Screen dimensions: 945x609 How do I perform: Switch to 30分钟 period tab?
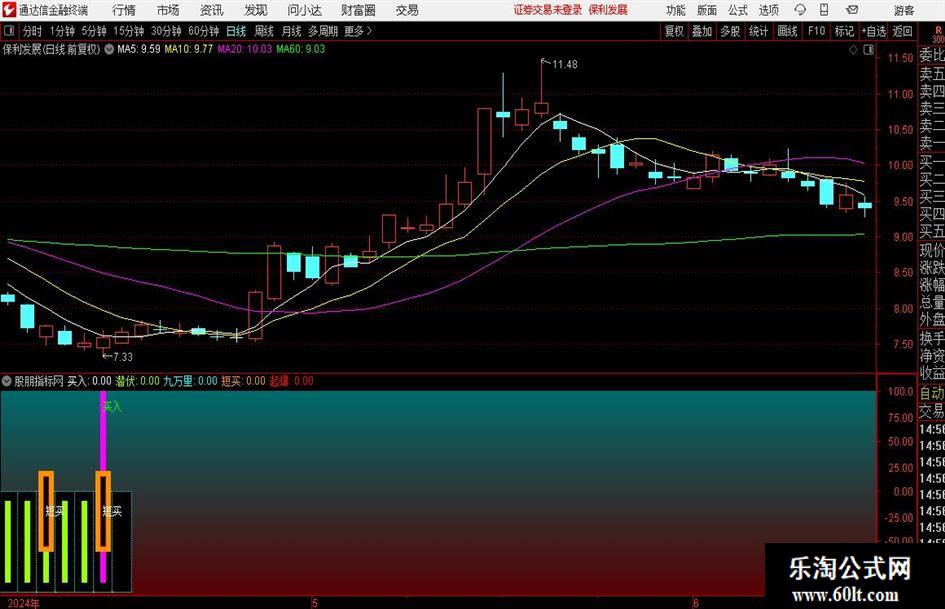point(166,31)
